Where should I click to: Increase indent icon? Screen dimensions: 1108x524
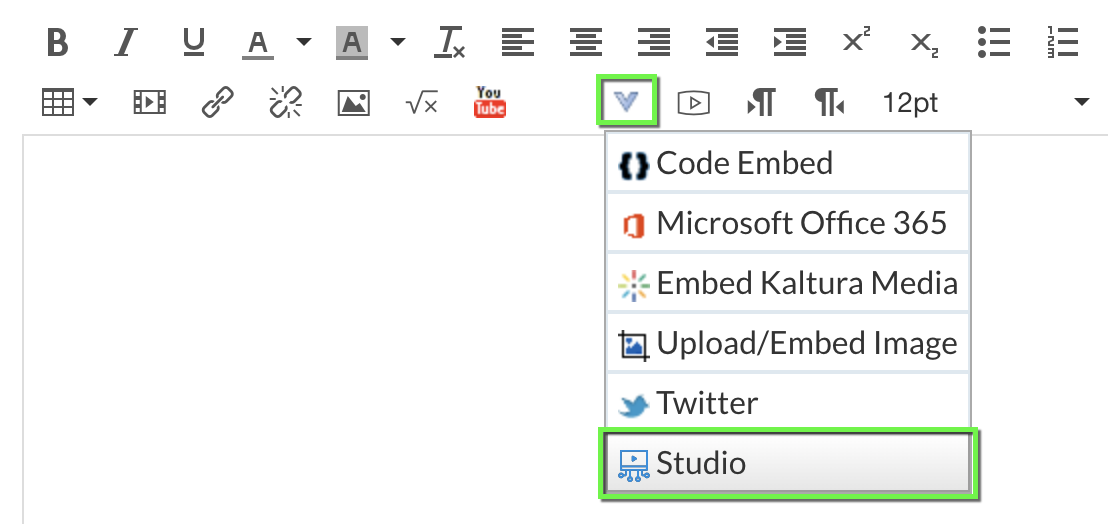(x=789, y=43)
